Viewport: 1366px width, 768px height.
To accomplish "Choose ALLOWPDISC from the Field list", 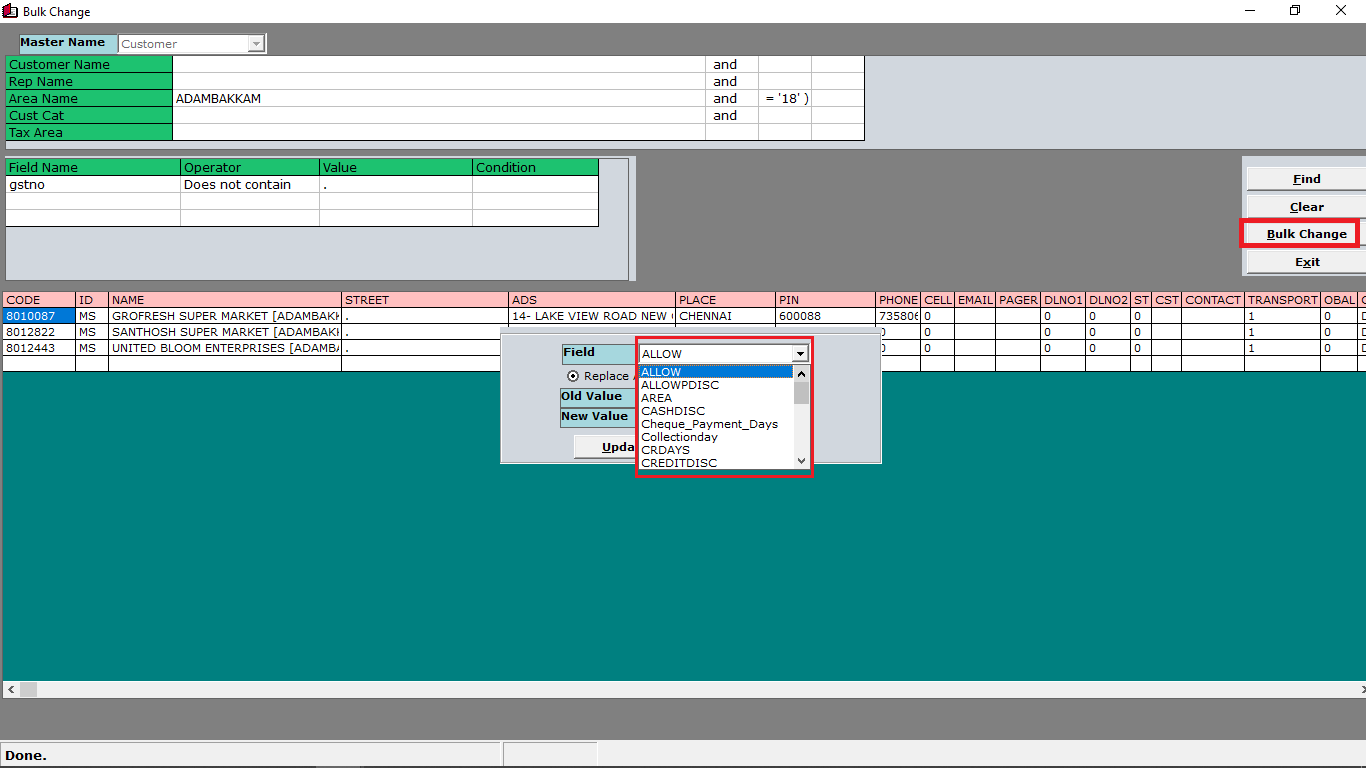I will [x=680, y=385].
